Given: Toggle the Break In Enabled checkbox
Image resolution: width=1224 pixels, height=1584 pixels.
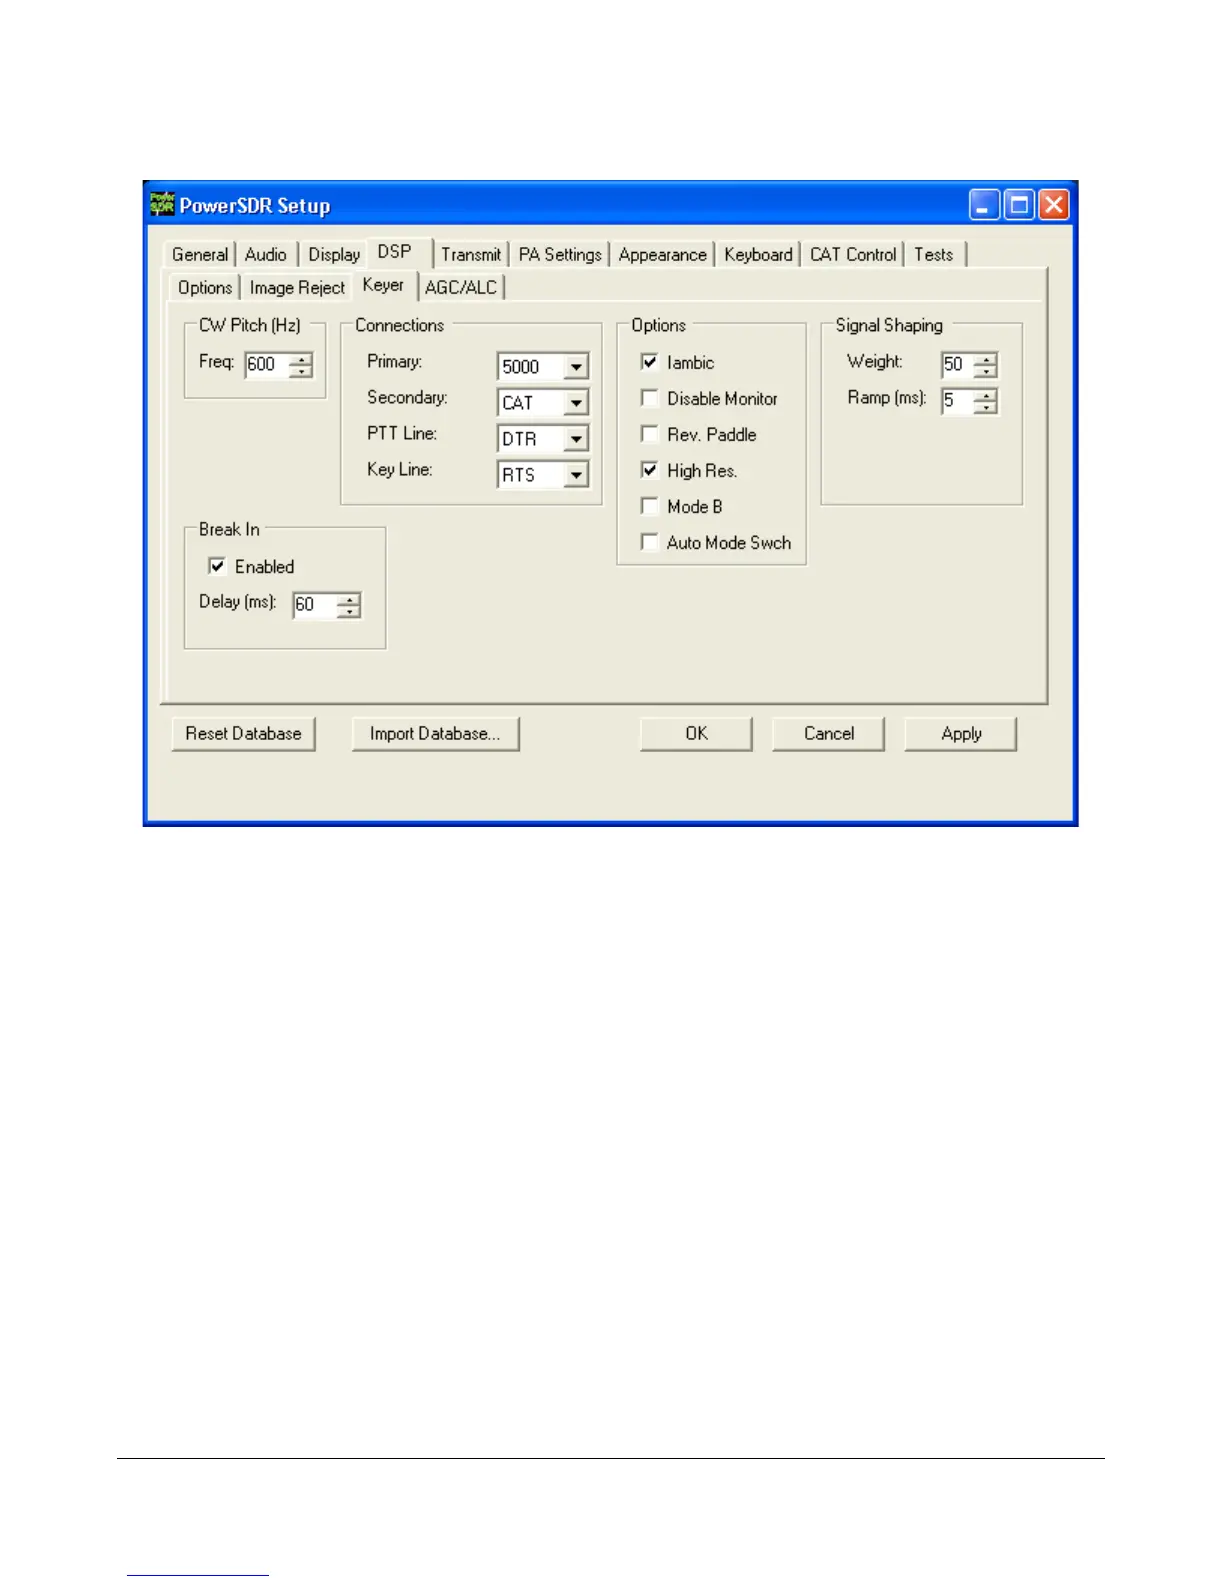Looking at the screenshot, I should 217,566.
